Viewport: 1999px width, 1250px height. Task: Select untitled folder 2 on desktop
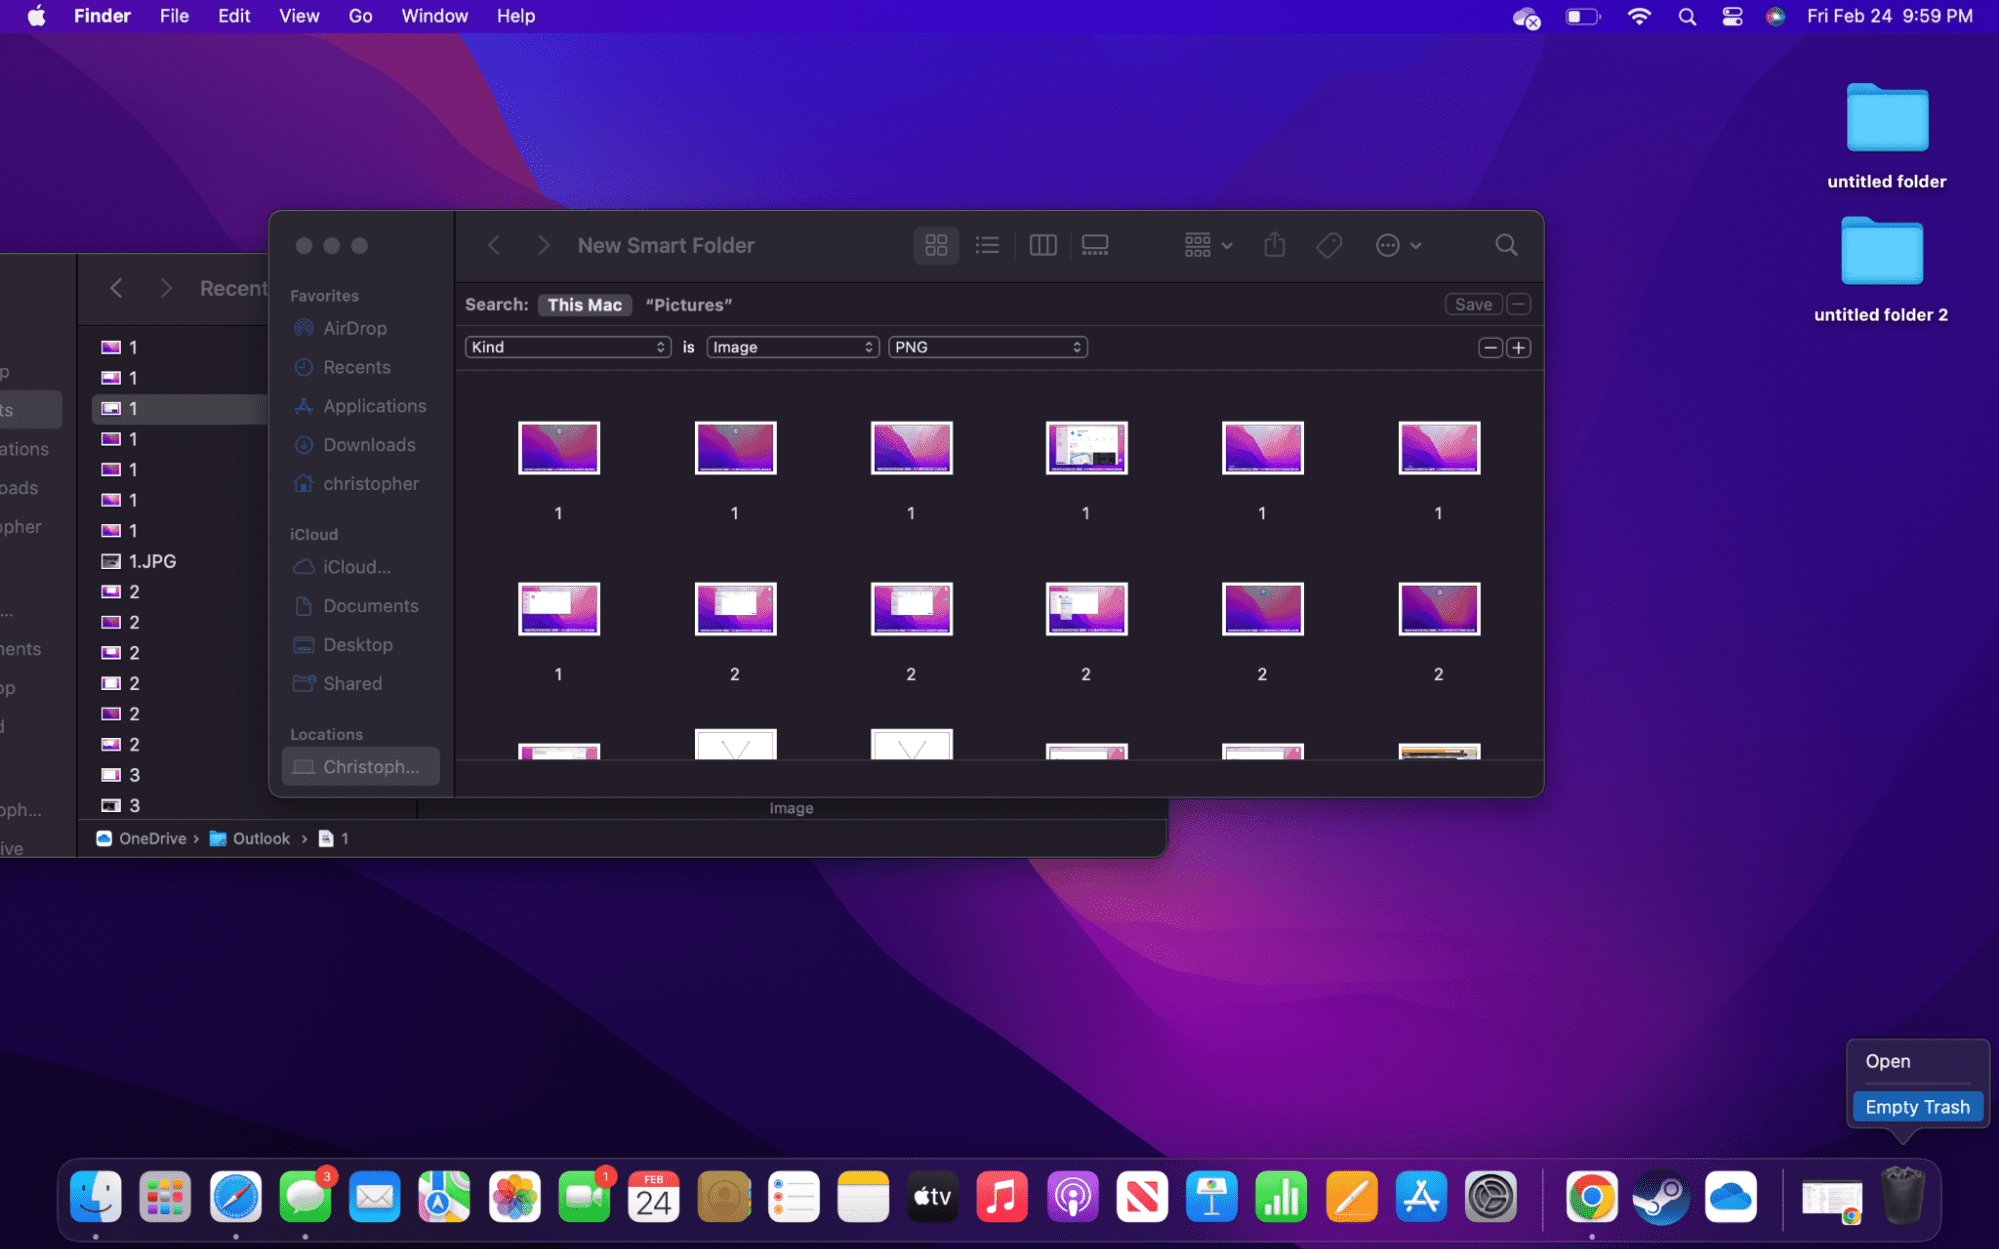1881,270
